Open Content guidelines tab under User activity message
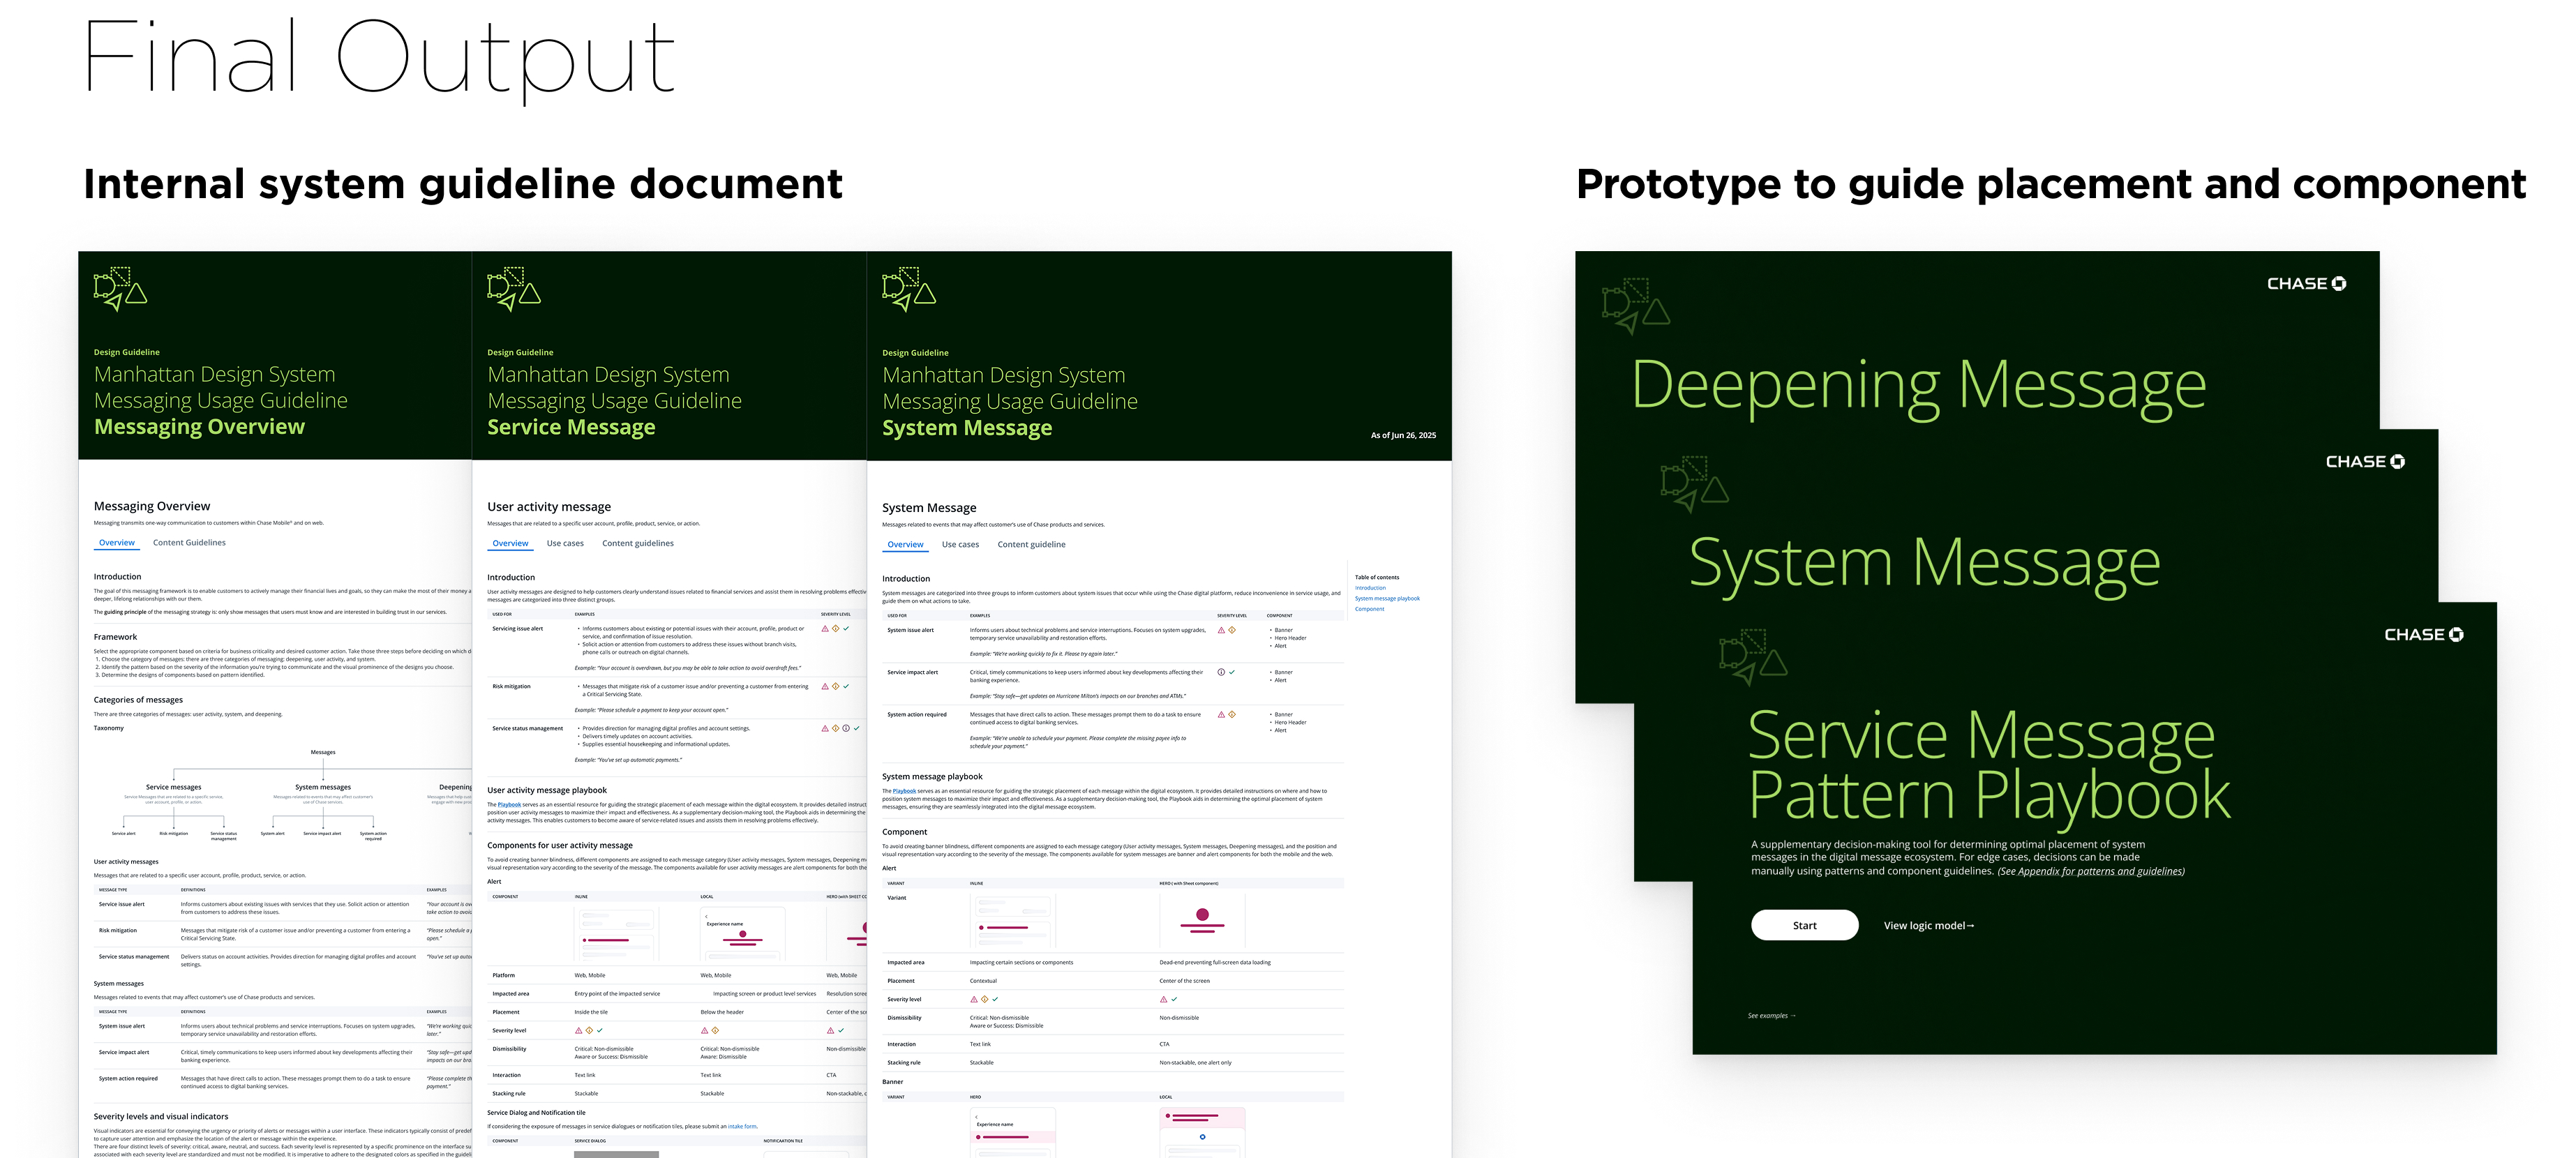This screenshot has height=1158, width=2576. pyautogui.click(x=638, y=544)
